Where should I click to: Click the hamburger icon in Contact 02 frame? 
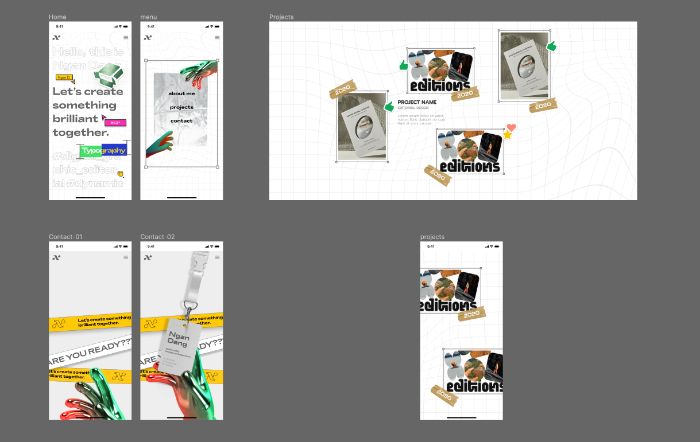(x=217, y=258)
